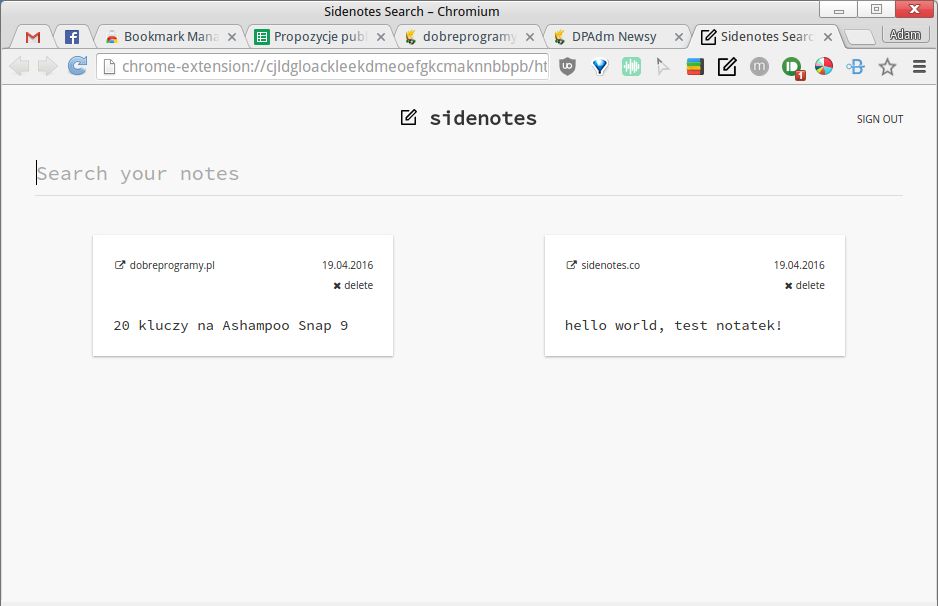The height and width of the screenshot is (606, 938).
Task: Click the Adam profile button
Action: coord(905,35)
